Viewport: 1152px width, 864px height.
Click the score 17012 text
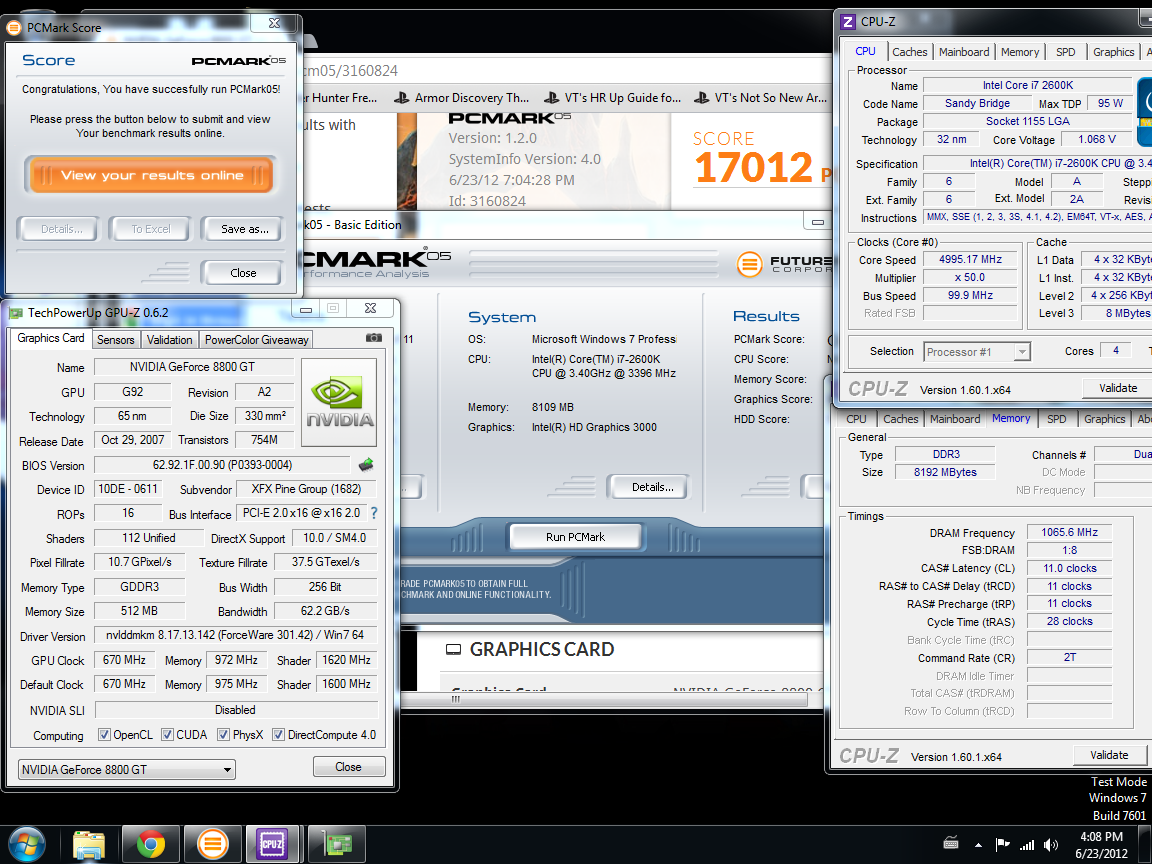tap(753, 167)
